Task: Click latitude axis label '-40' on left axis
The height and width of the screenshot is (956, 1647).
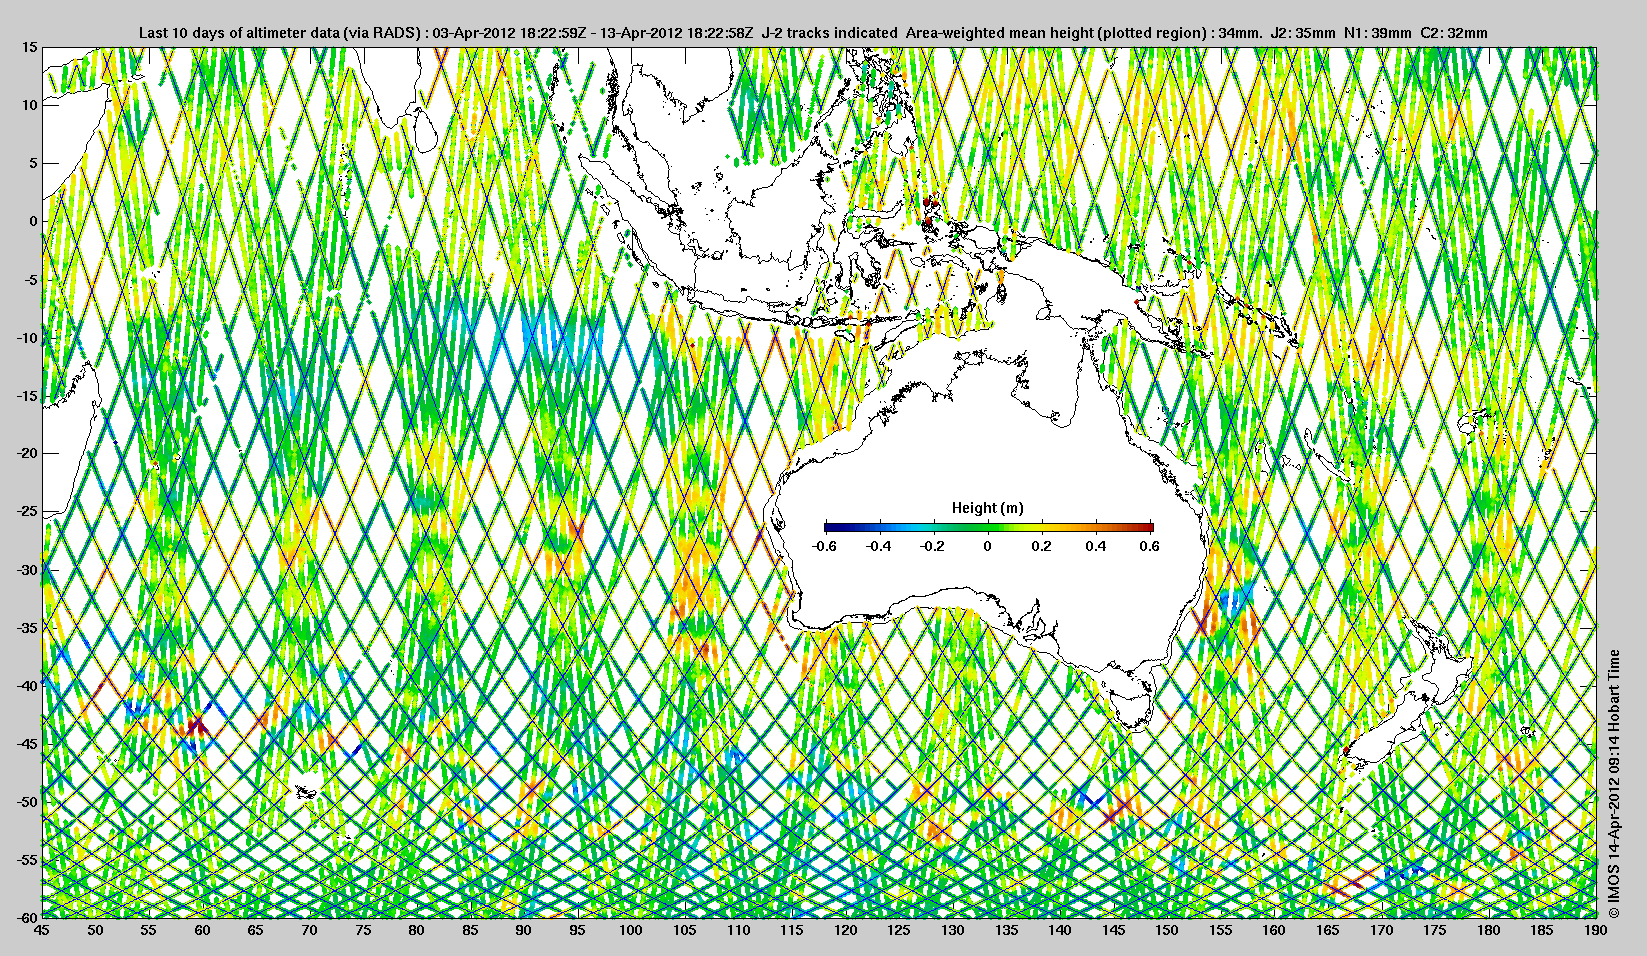Action: click(26, 686)
